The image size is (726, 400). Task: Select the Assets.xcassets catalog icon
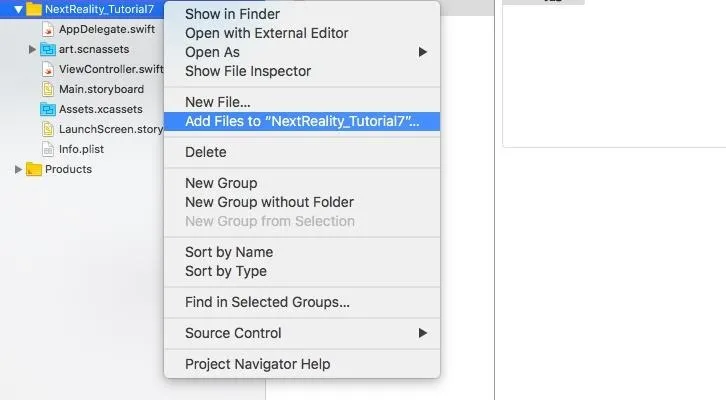(x=48, y=109)
